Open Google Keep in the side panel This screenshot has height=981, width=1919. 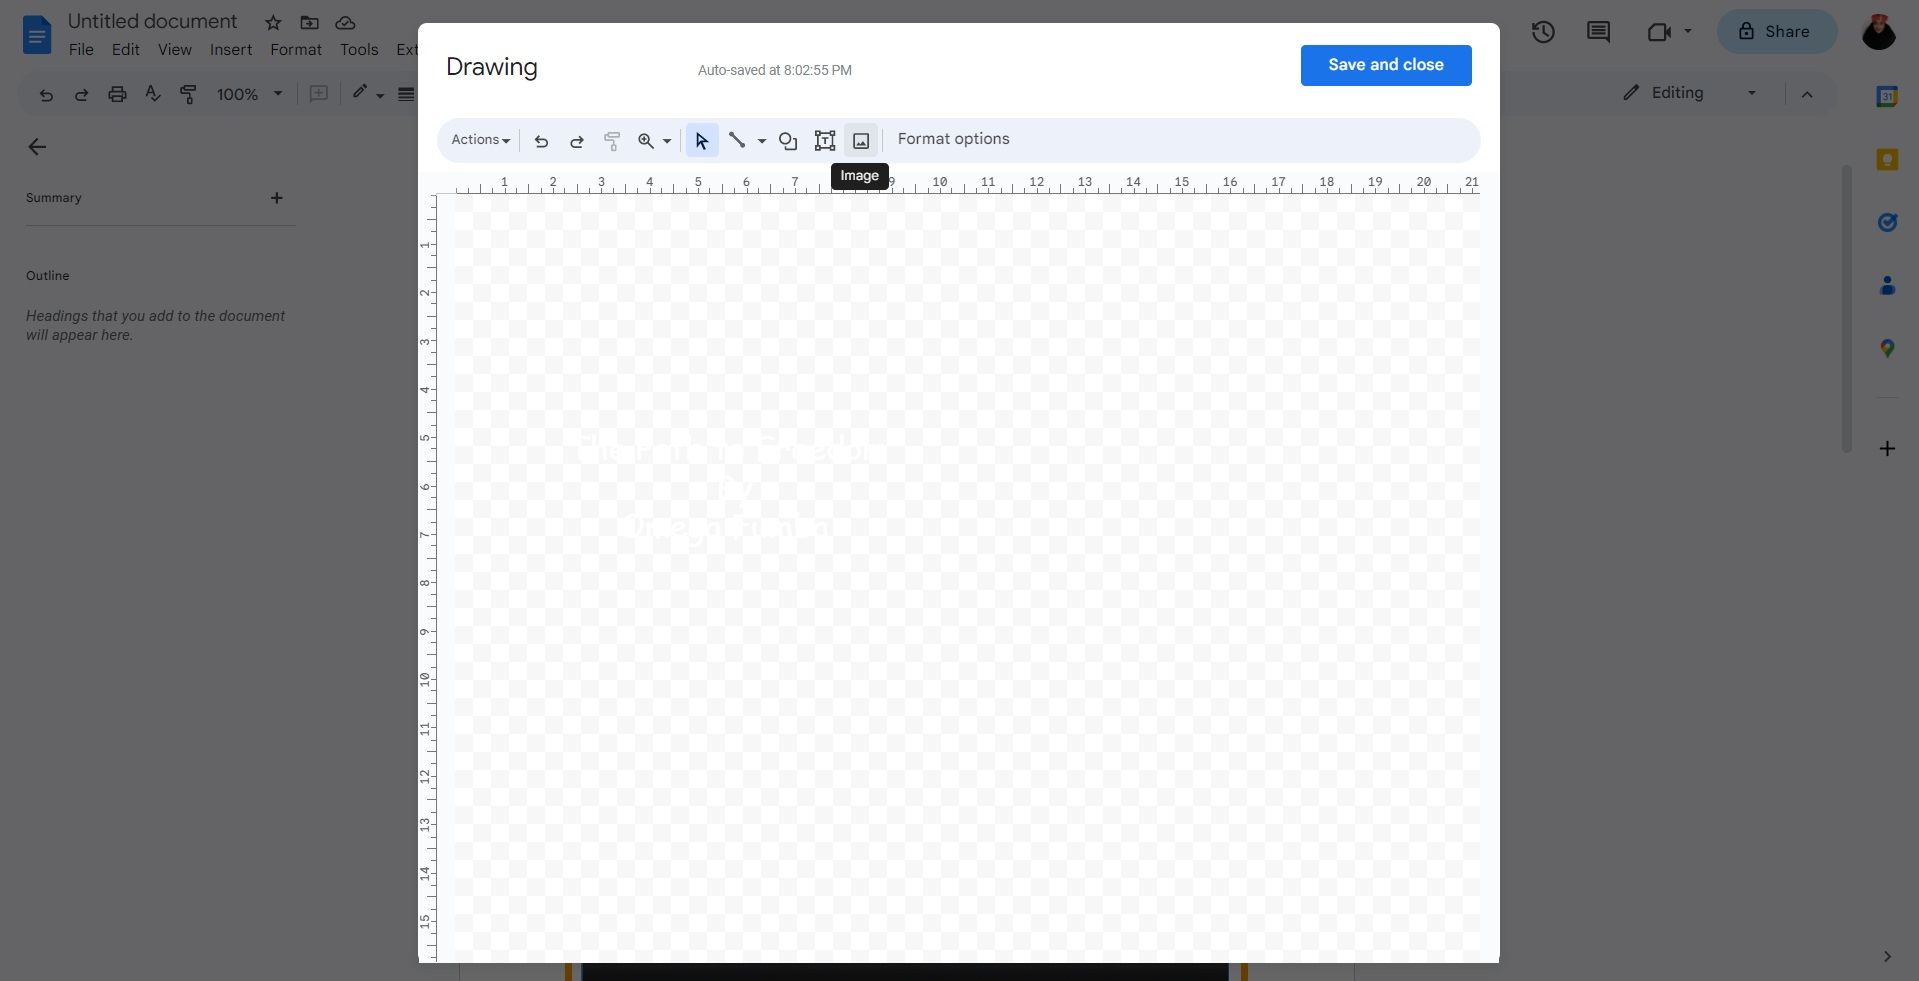click(1888, 159)
